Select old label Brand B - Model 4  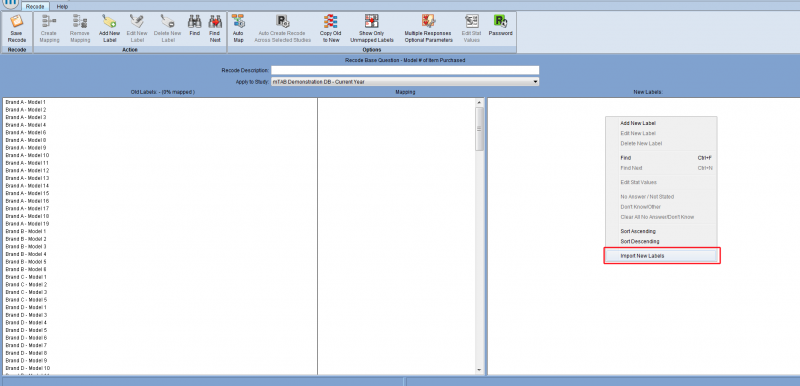26,254
